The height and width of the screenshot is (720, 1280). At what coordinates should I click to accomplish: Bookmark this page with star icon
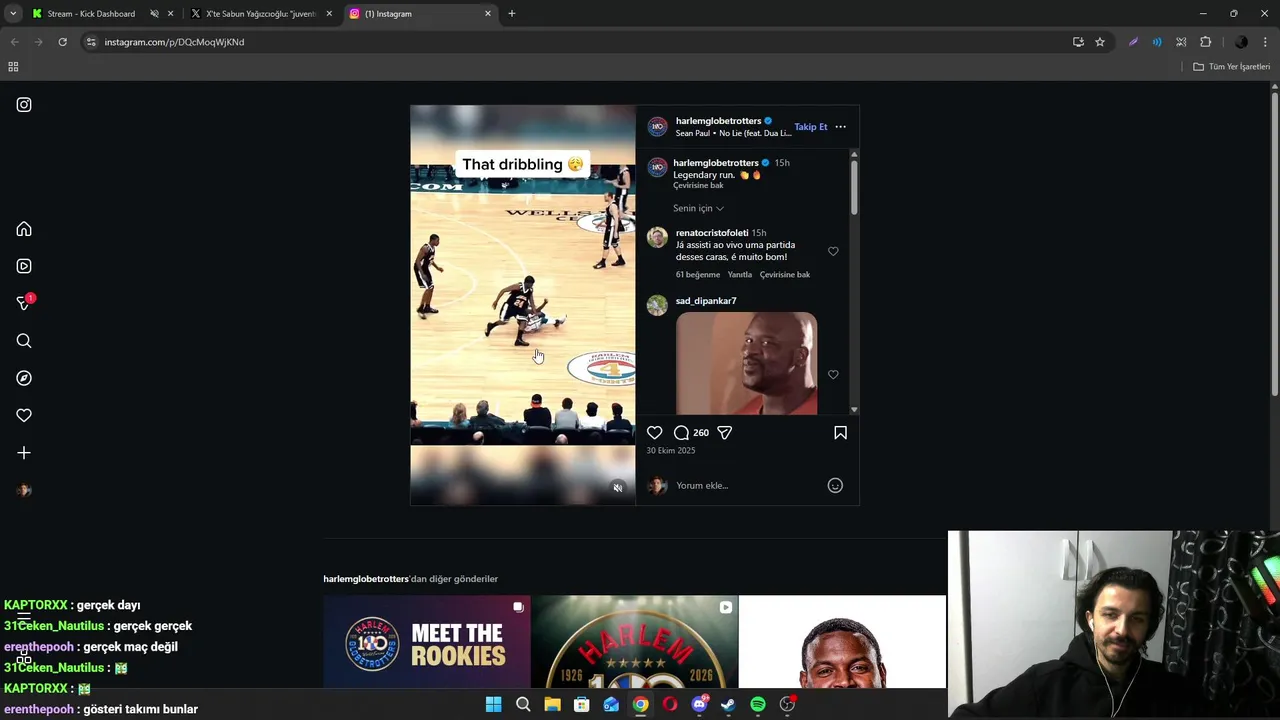click(x=1100, y=42)
